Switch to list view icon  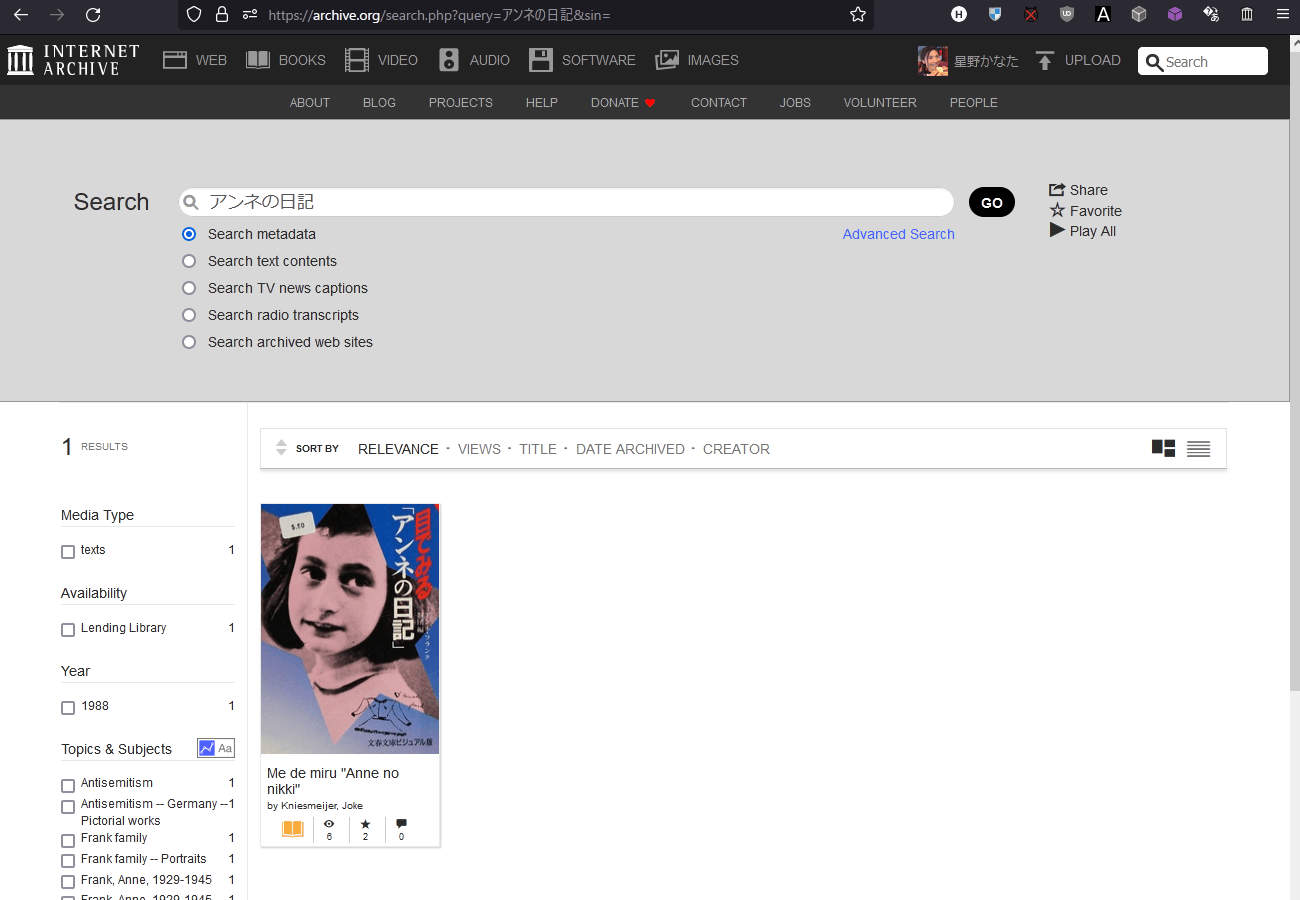click(x=1199, y=449)
